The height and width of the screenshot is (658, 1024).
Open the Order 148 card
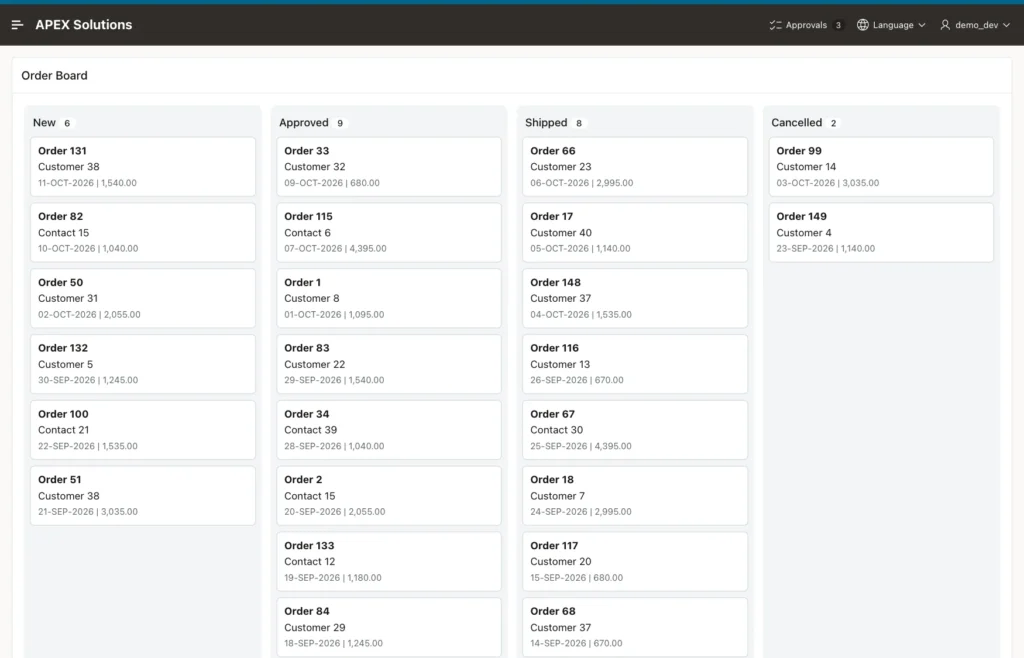click(635, 298)
